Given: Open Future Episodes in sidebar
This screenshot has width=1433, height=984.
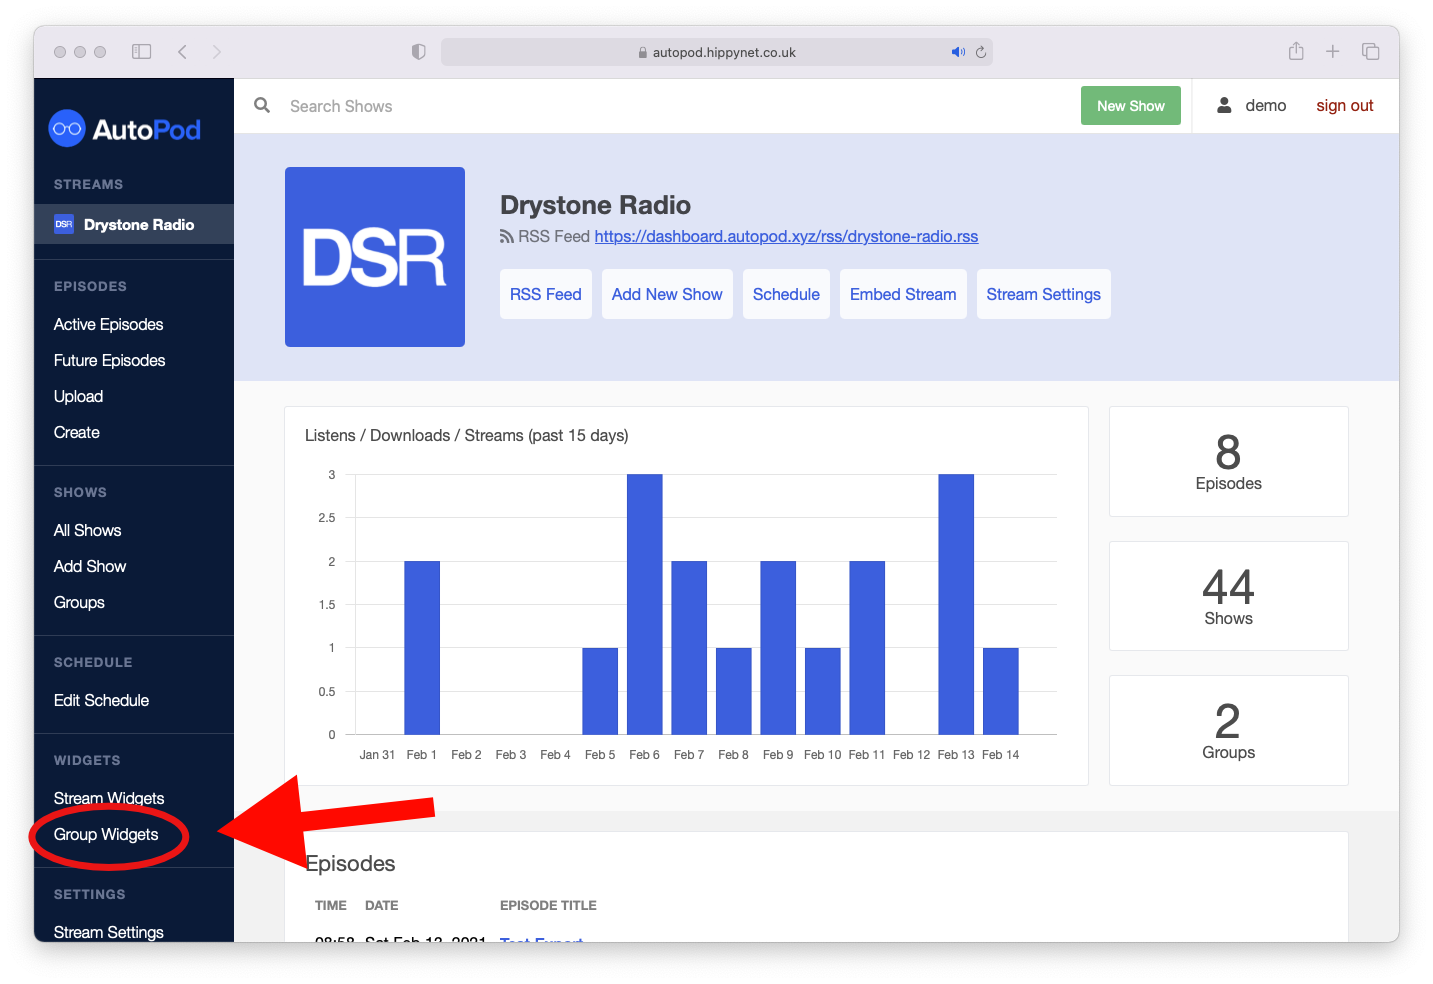Looking at the screenshot, I should point(109,360).
